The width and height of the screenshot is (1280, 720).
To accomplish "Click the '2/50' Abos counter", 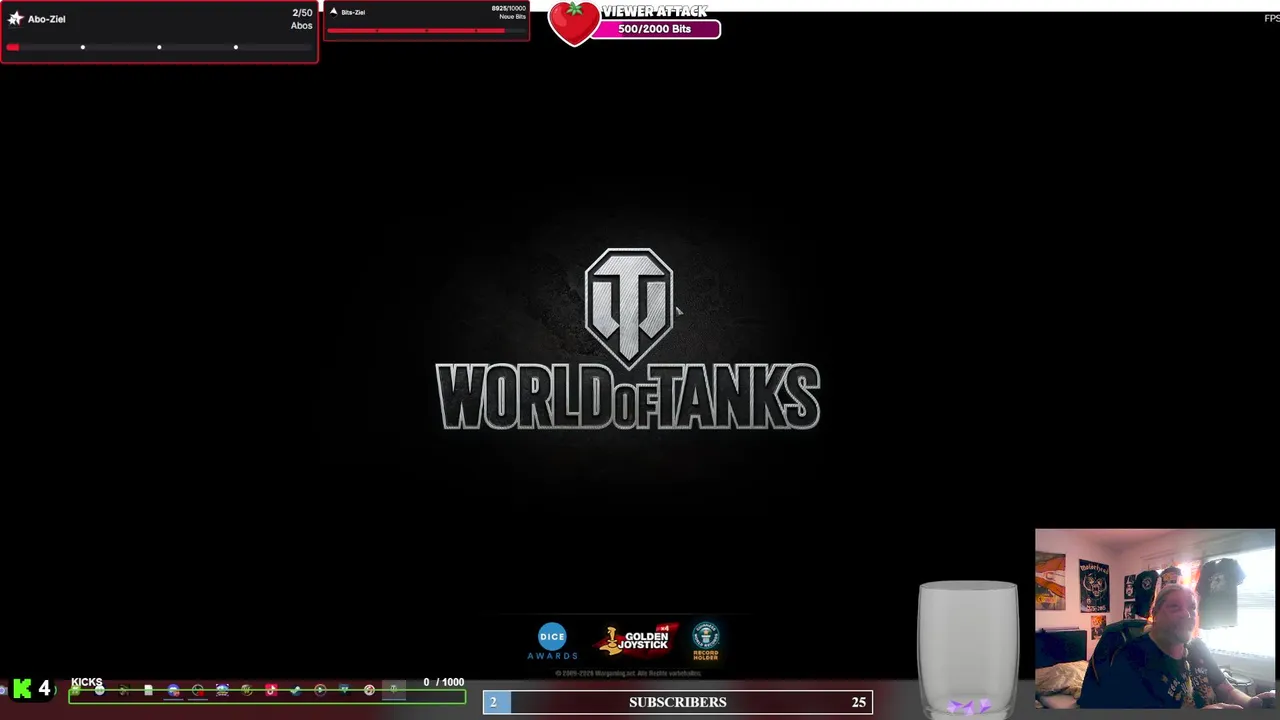I will [x=302, y=13].
